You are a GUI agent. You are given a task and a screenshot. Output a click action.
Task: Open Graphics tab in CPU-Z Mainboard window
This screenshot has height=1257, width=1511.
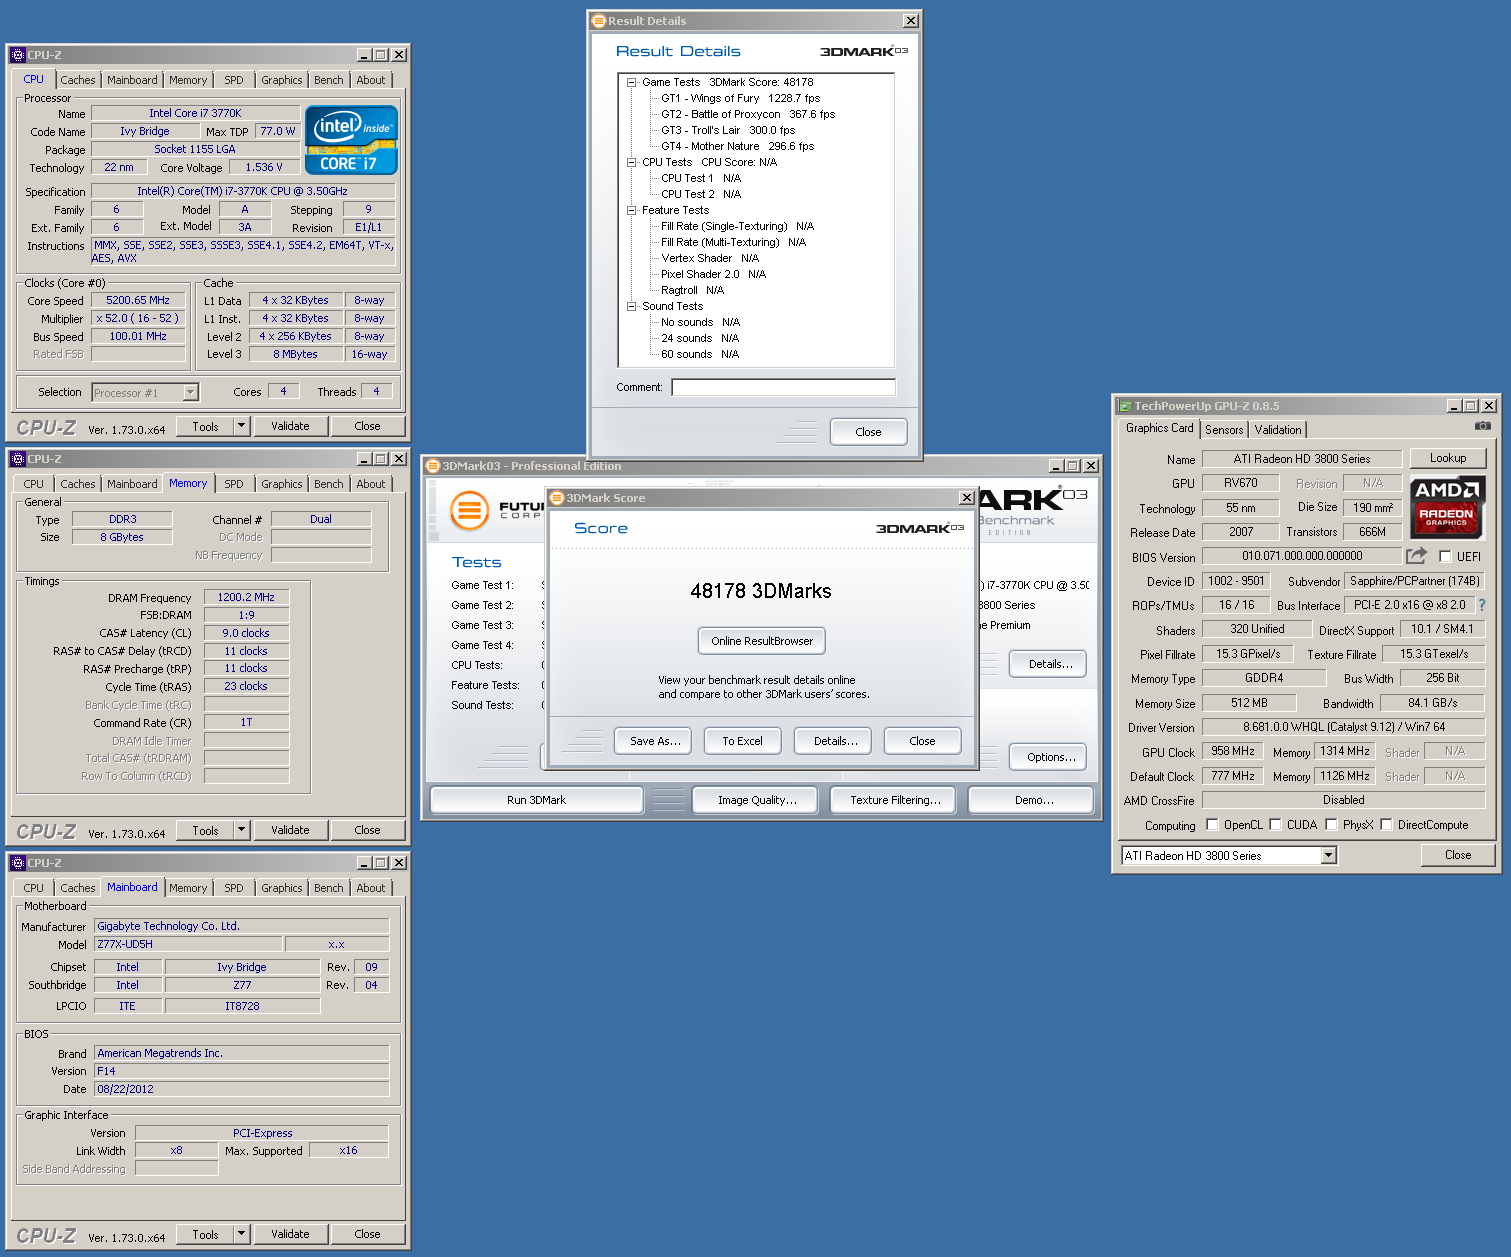[282, 888]
